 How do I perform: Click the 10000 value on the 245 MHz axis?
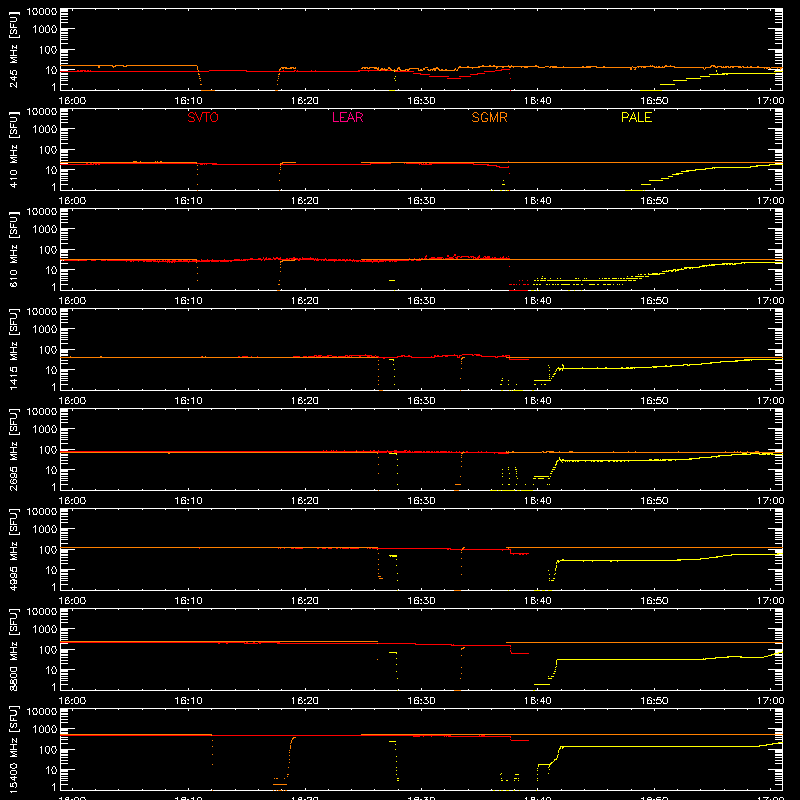[42, 12]
